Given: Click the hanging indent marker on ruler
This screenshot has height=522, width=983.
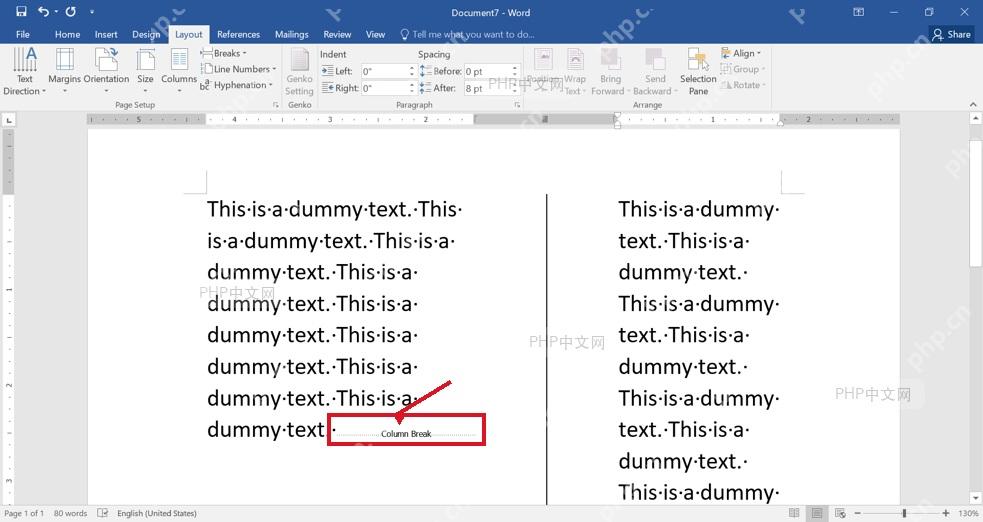Looking at the screenshot, I should tap(618, 122).
